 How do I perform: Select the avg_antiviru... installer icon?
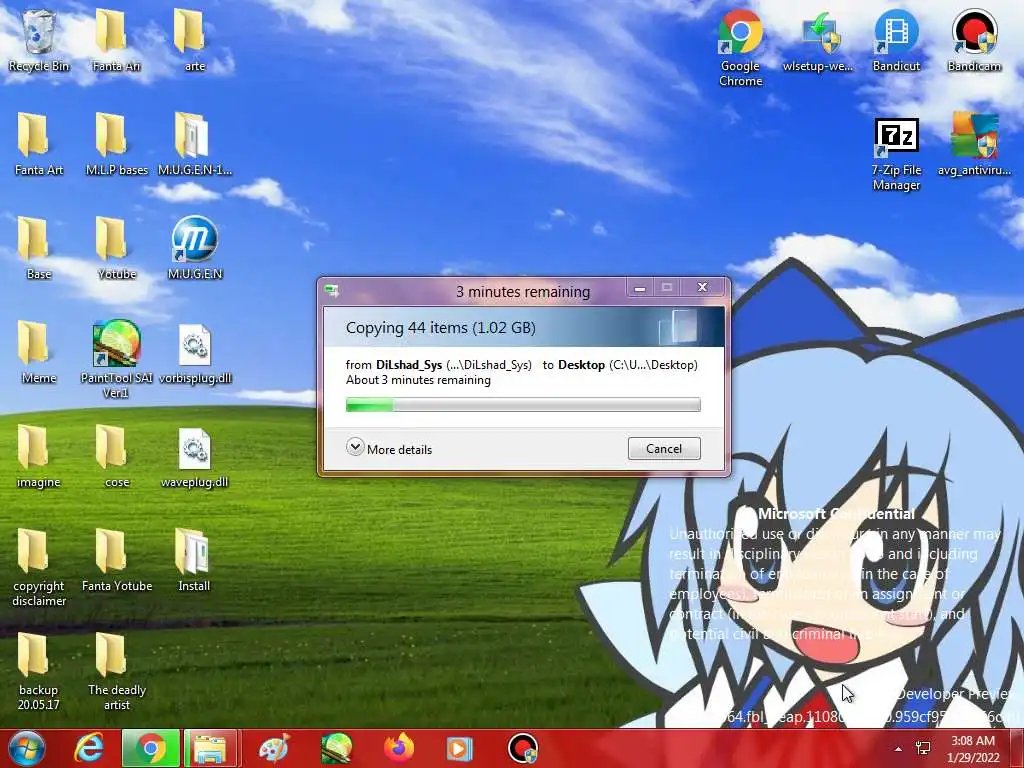tap(974, 145)
